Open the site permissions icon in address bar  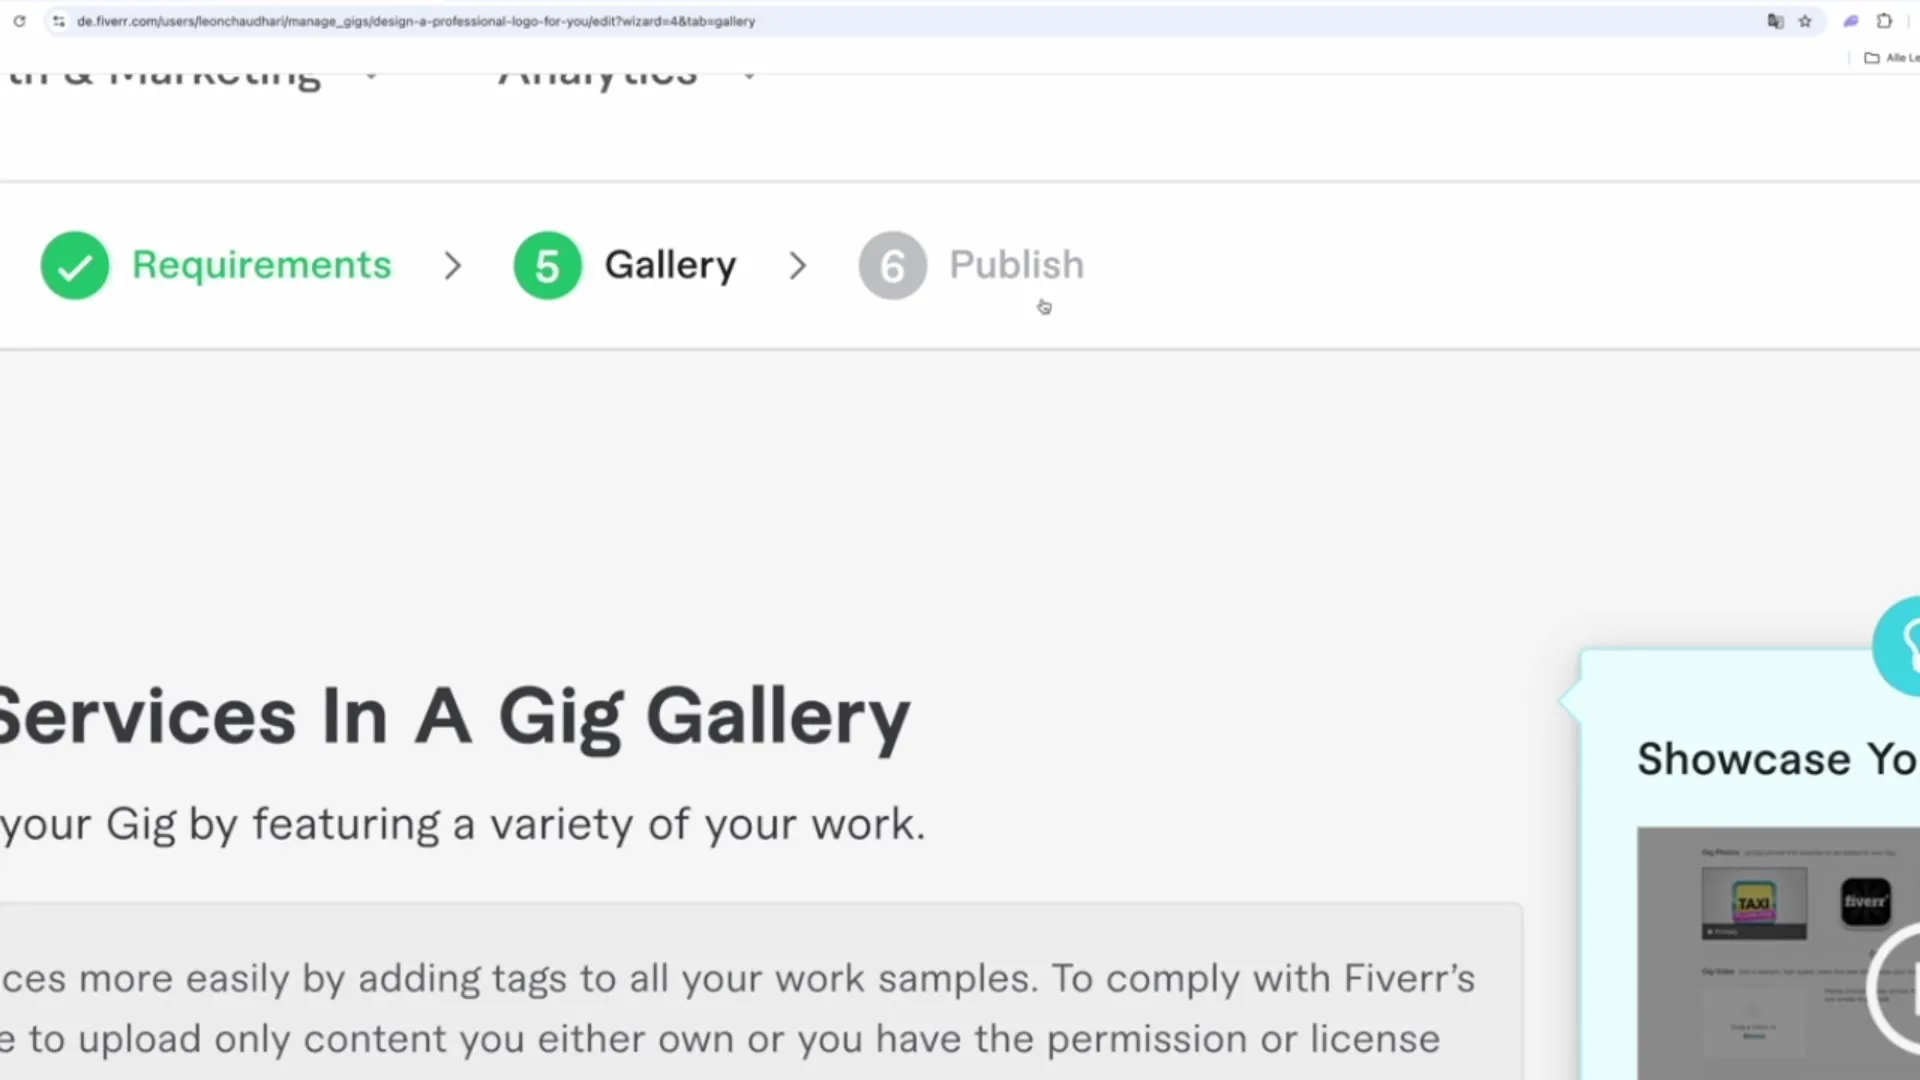pyautogui.click(x=58, y=21)
